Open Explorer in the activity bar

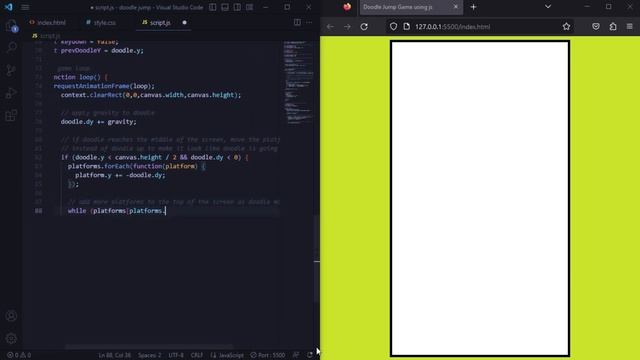coord(11,26)
